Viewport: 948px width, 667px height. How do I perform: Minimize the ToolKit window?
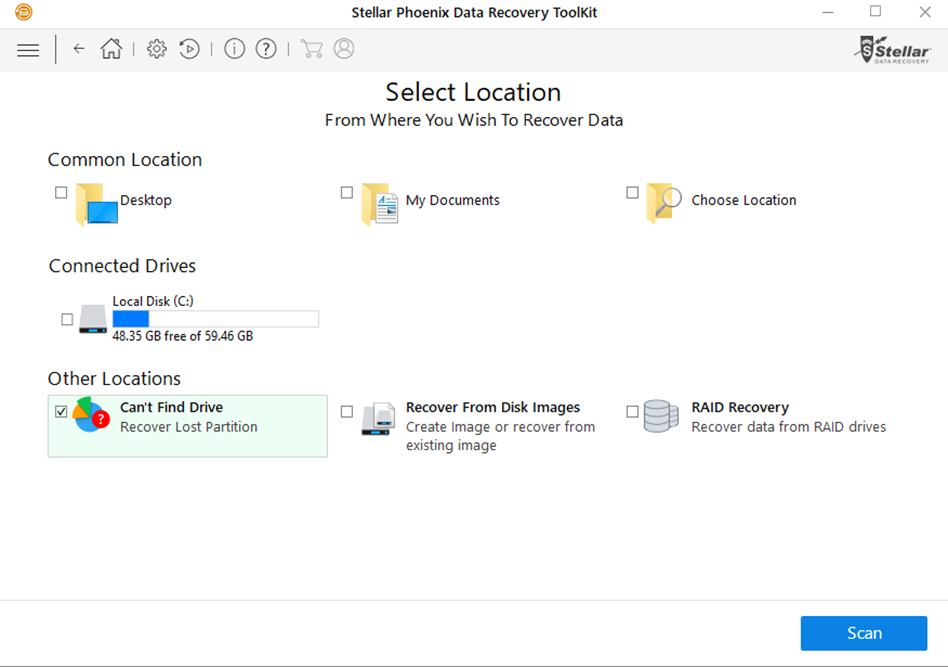coord(828,12)
